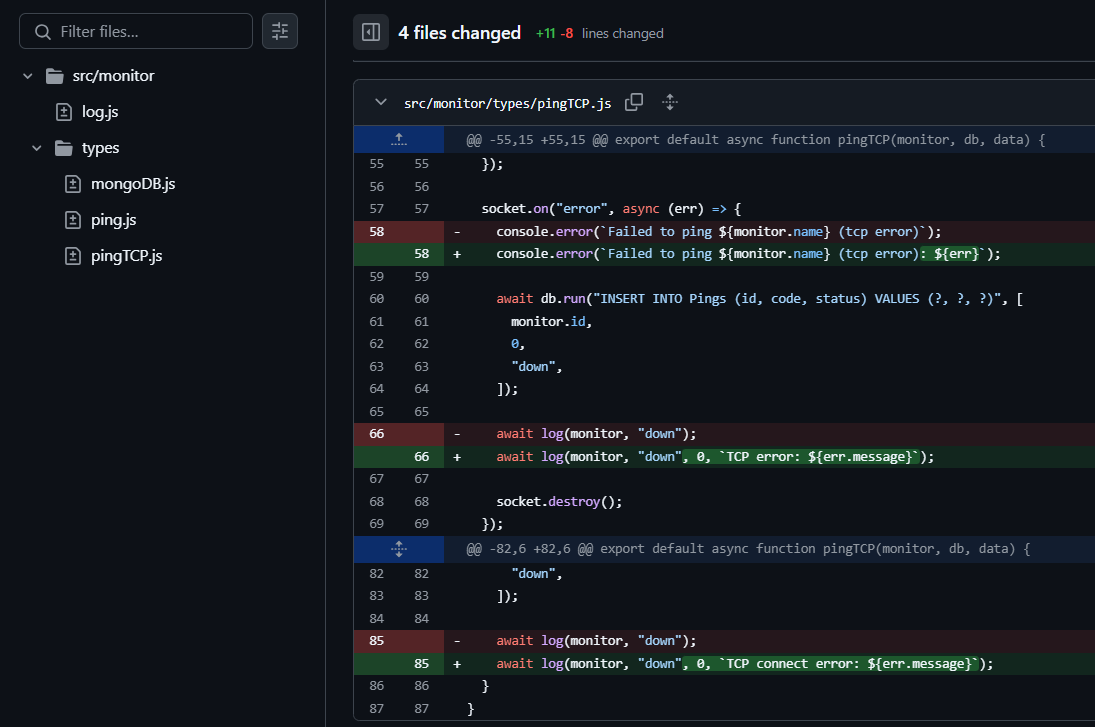Image resolution: width=1095 pixels, height=727 pixels.
Task: Select pingTCP.js in the file tree
Action: click(x=126, y=256)
